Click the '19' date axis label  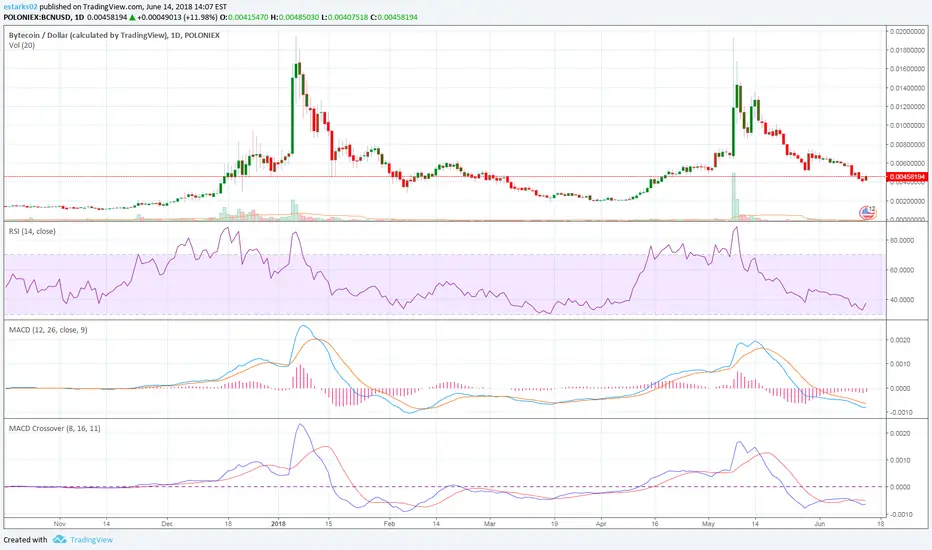click(x=554, y=524)
